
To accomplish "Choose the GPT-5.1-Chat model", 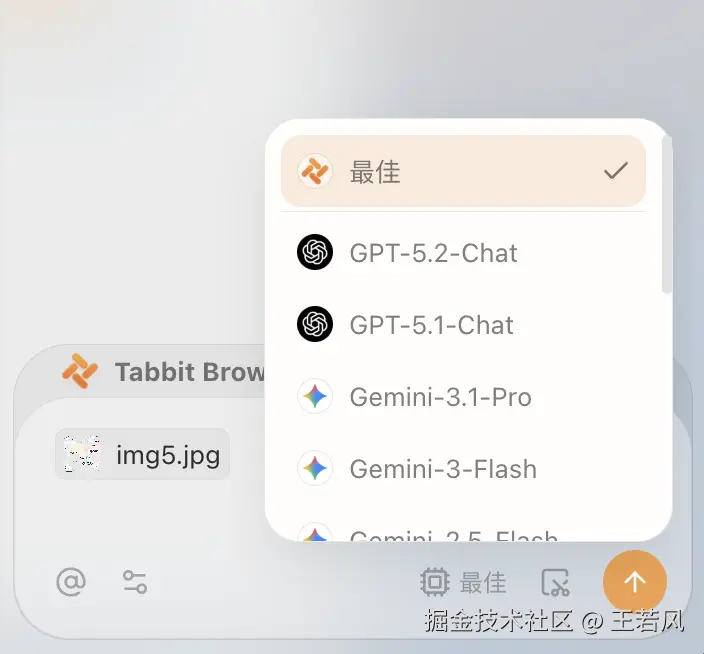I will point(463,325).
